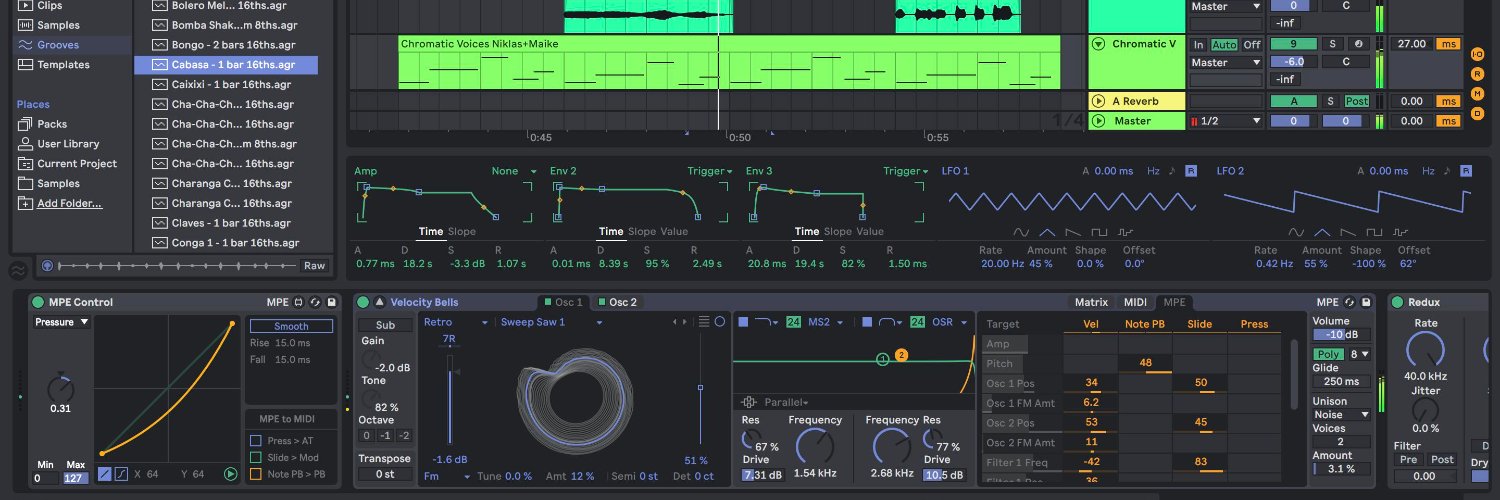The image size is (1500, 500).
Task: Open the MIDI tab in Wavetable
Action: (x=1135, y=302)
